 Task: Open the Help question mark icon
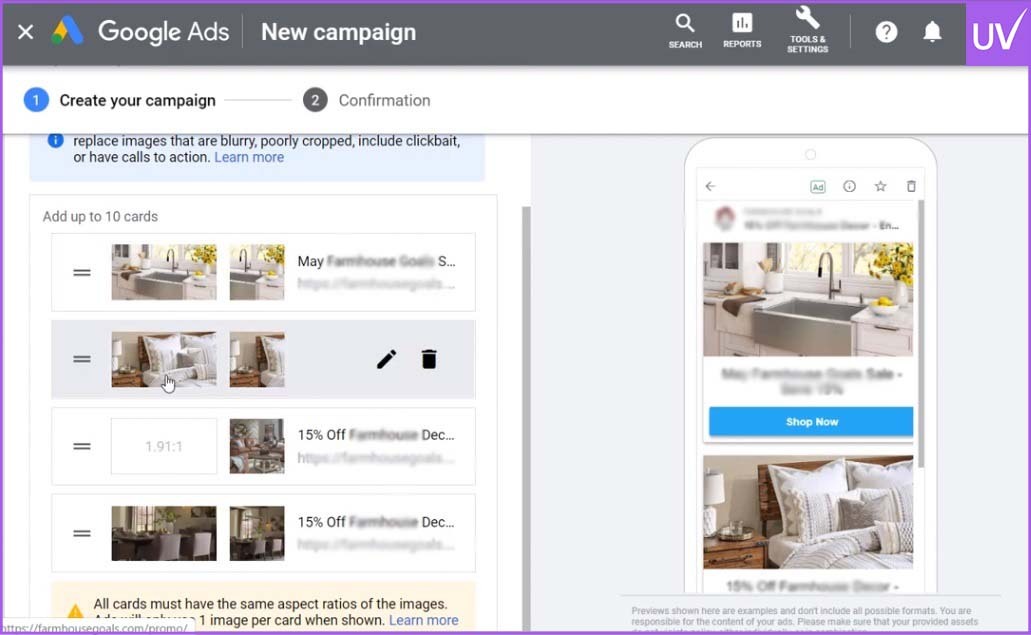click(886, 32)
